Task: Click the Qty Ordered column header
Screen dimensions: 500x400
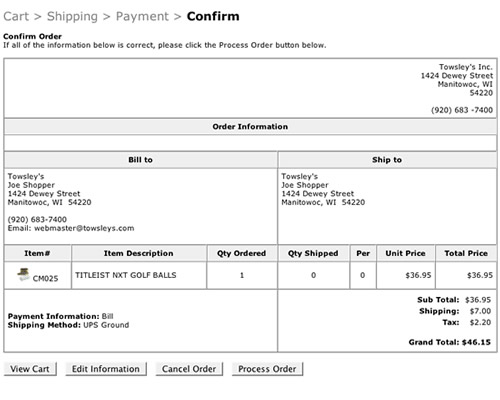Action: tap(242, 253)
